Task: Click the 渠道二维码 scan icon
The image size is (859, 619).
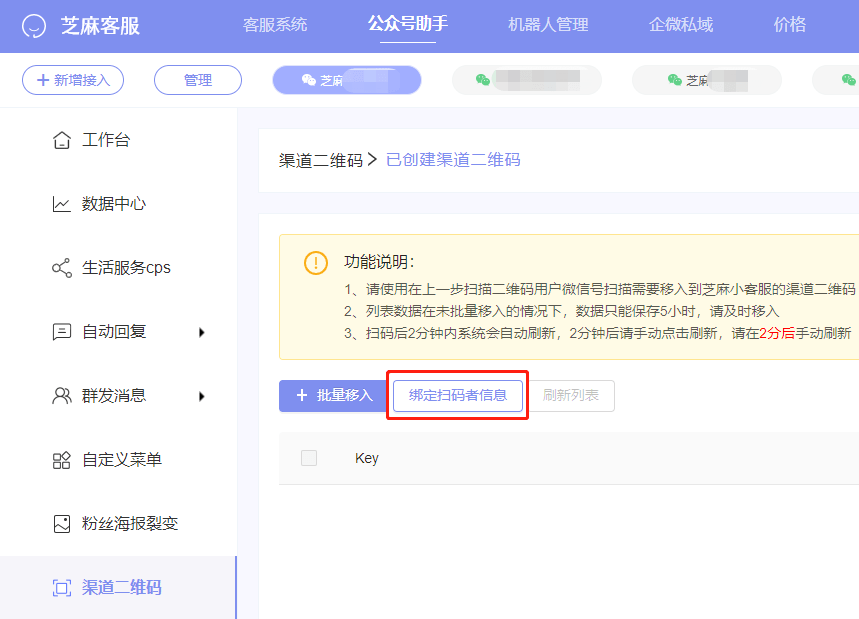Action: (x=62, y=588)
